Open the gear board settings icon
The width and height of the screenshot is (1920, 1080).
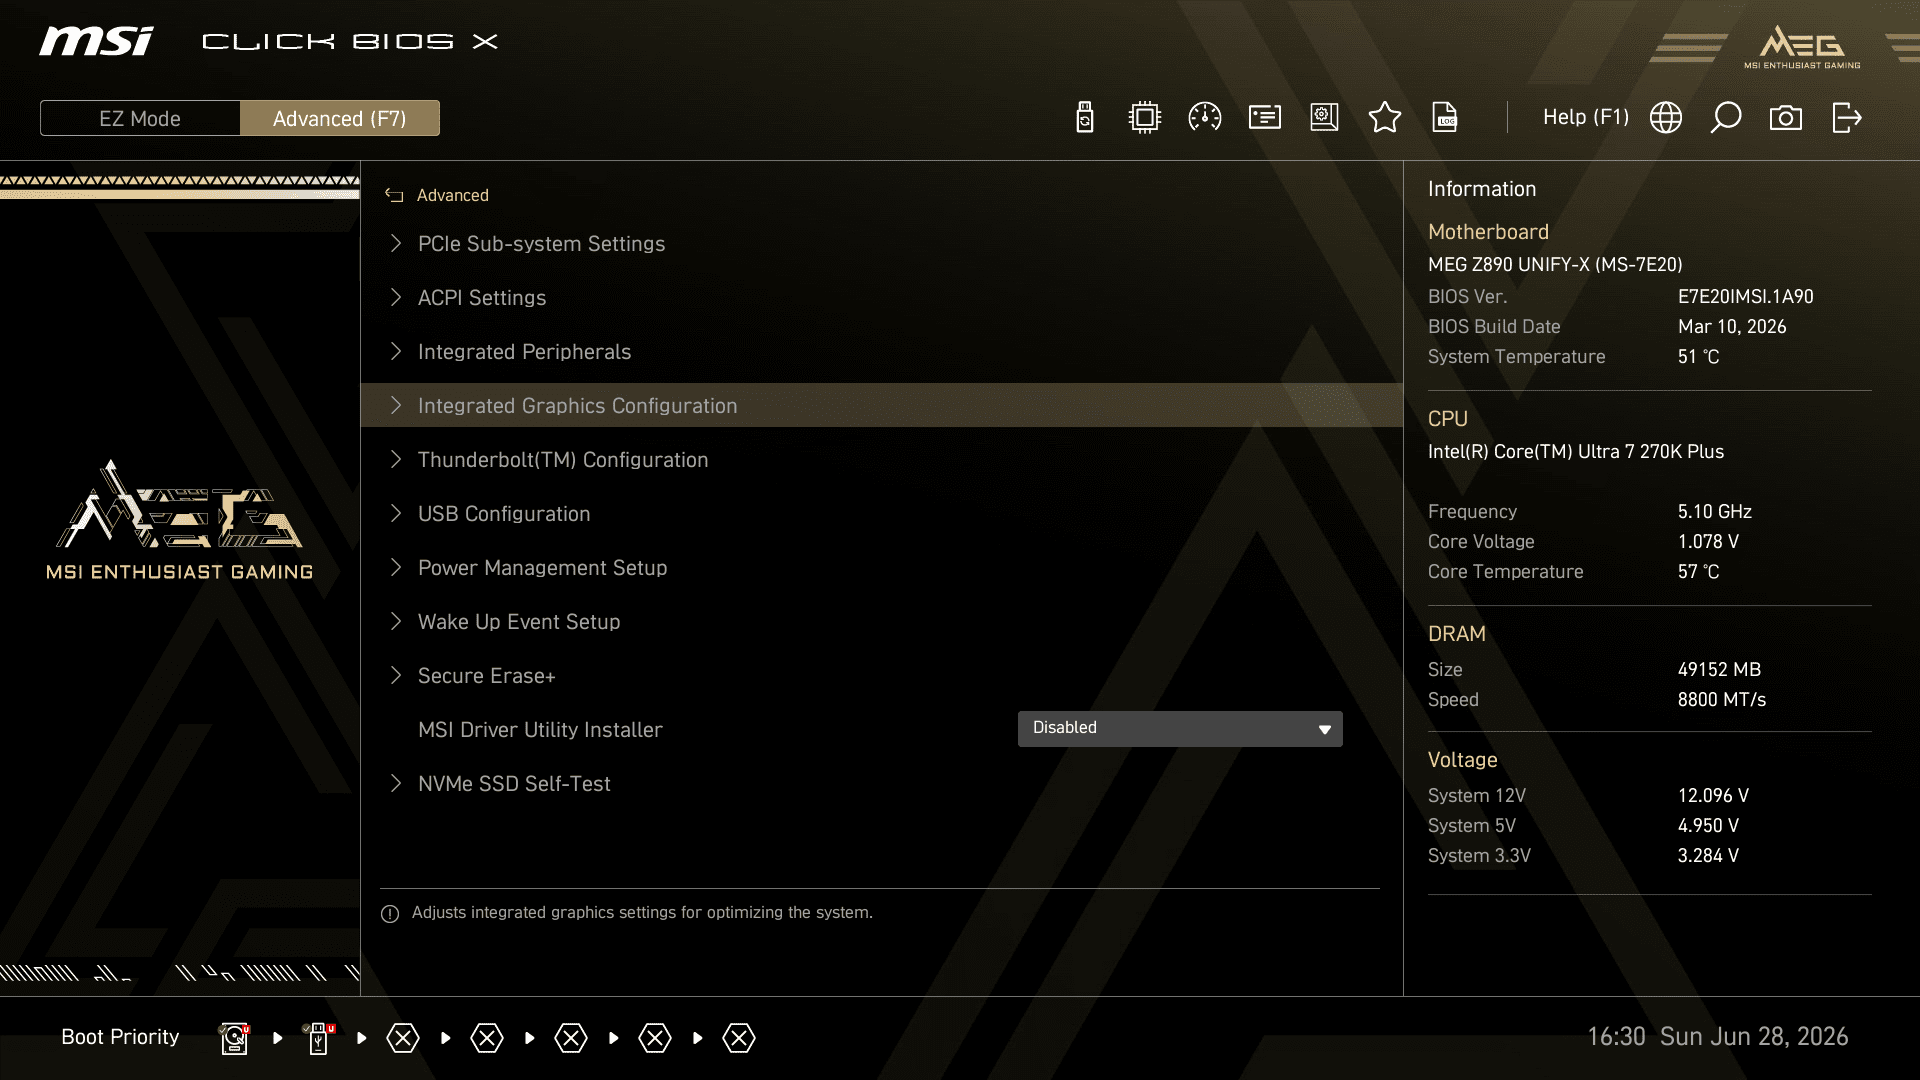click(x=1325, y=118)
